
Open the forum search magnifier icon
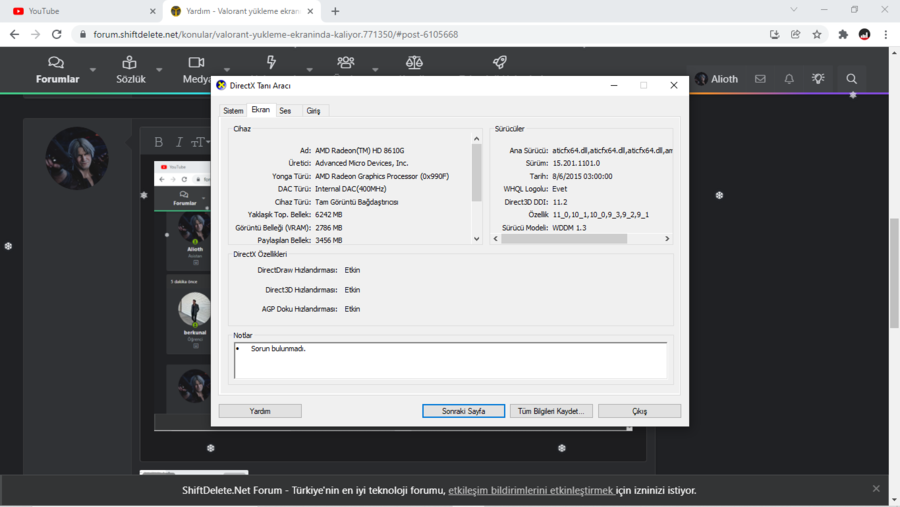click(x=851, y=79)
